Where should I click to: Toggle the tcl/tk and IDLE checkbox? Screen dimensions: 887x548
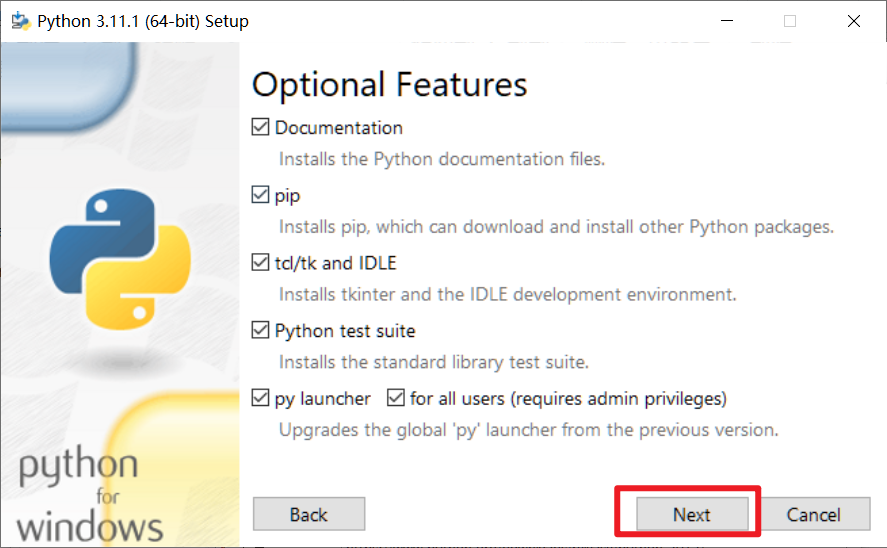pos(260,262)
